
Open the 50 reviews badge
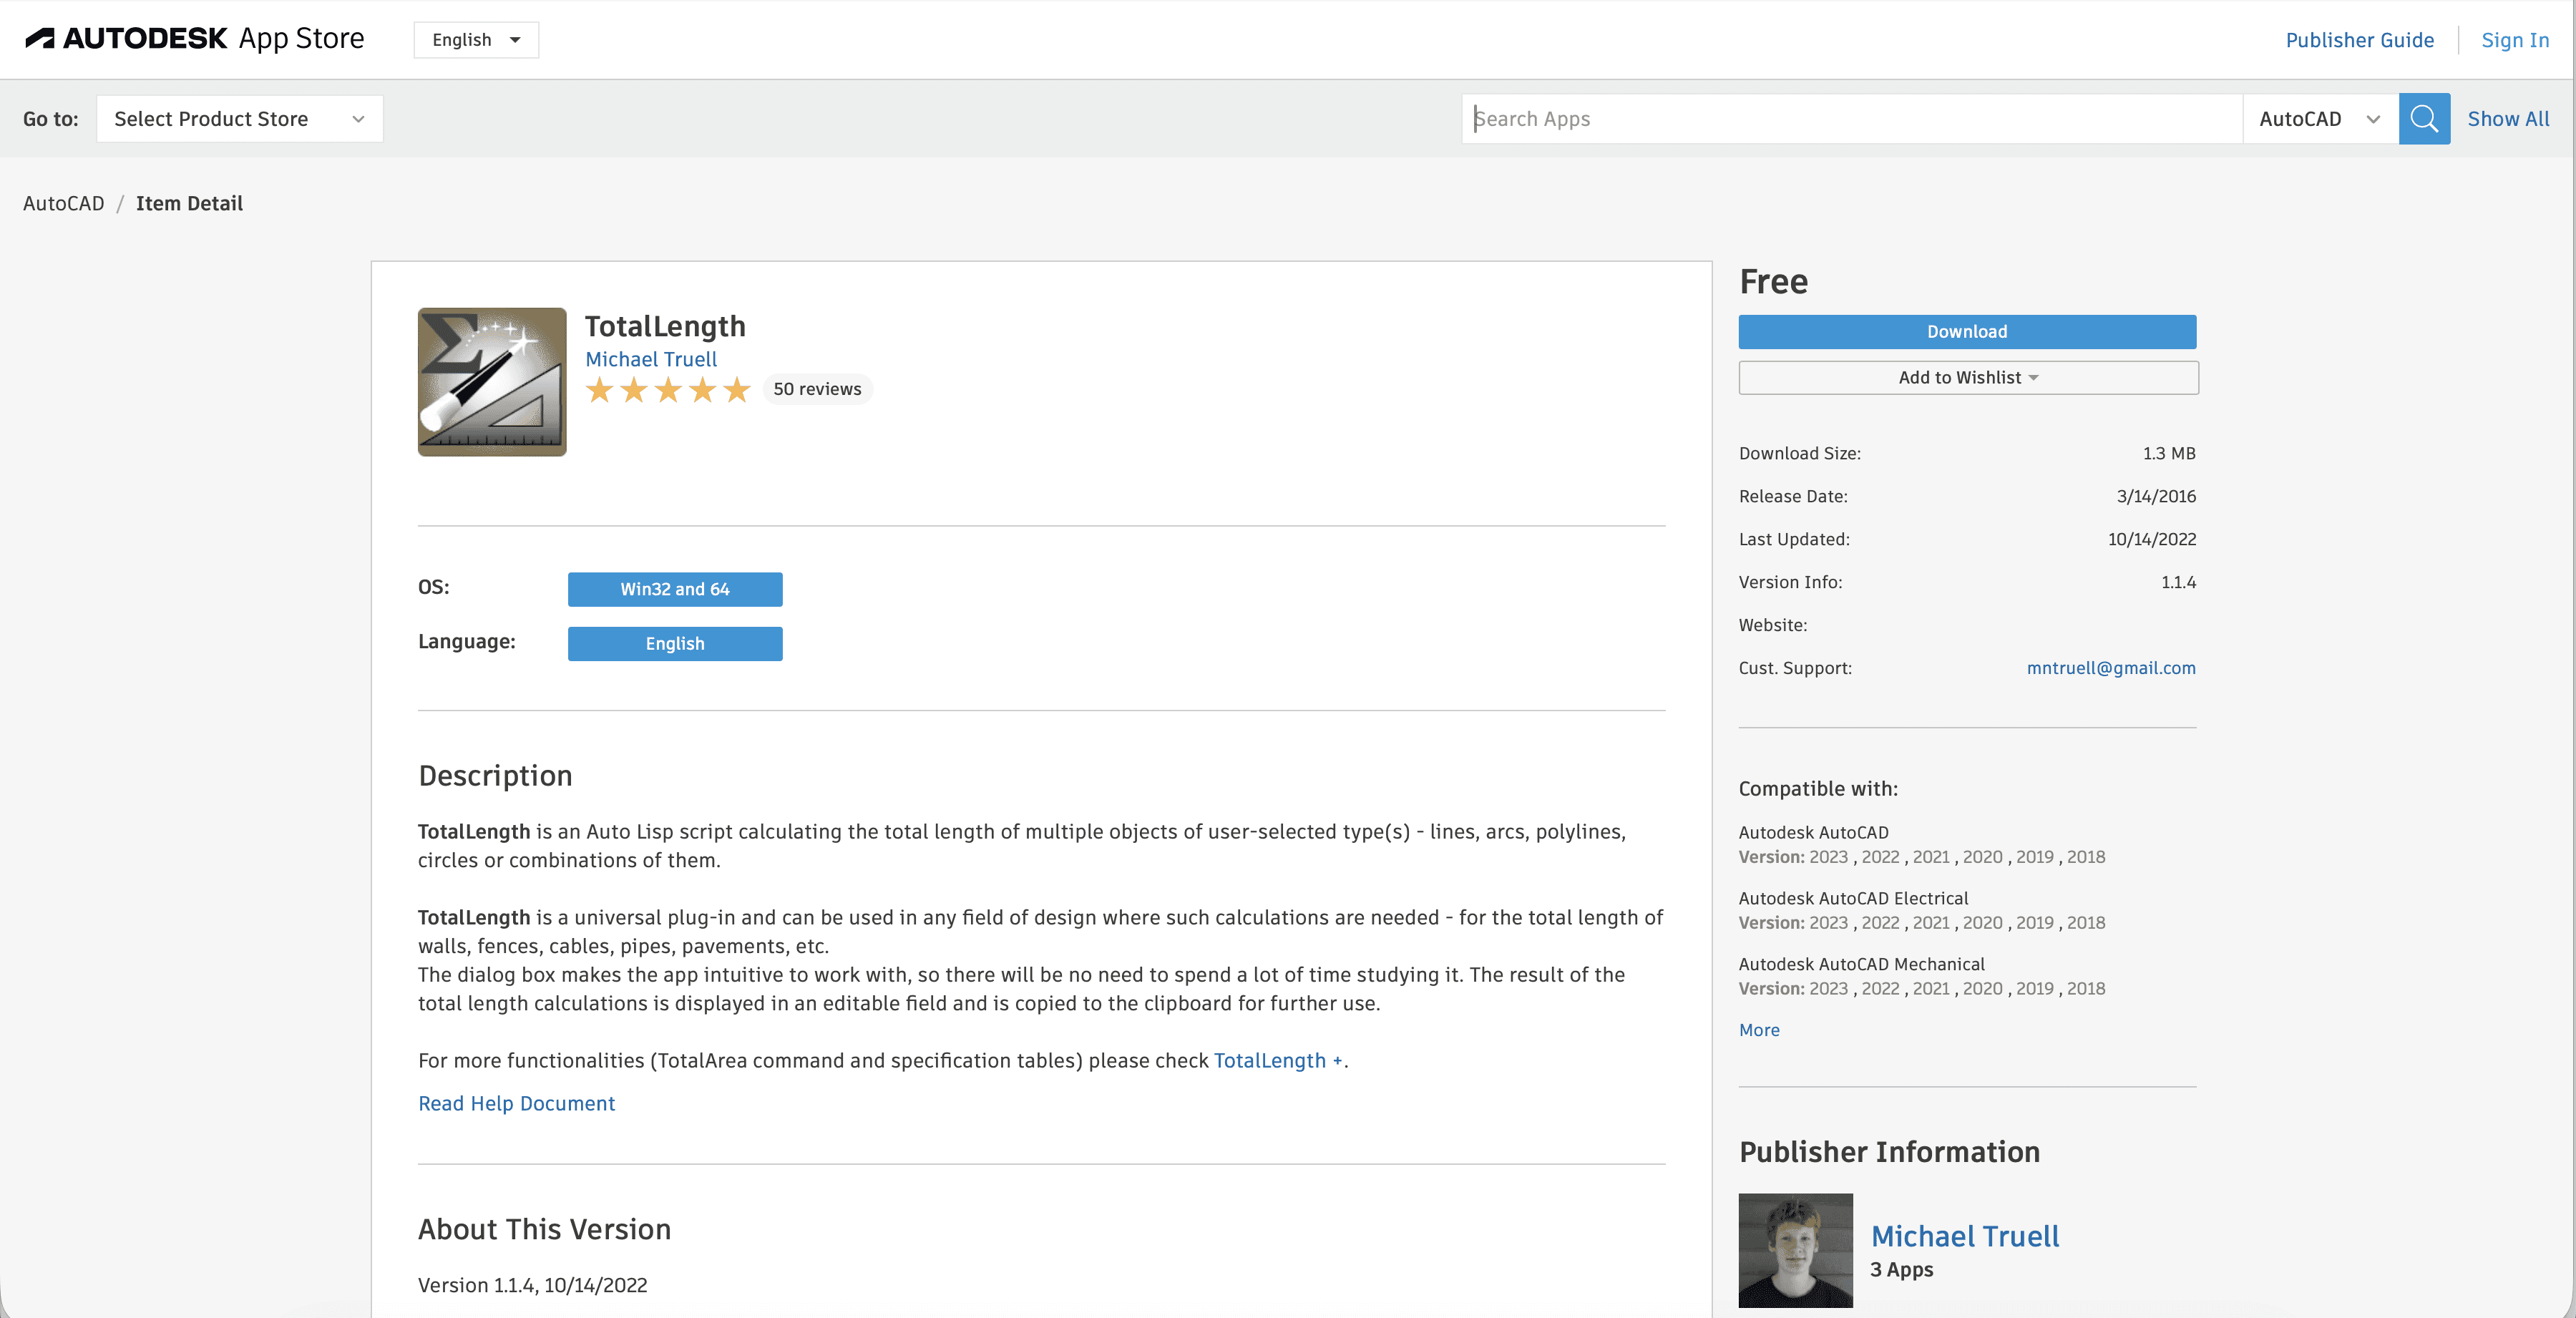[x=816, y=389]
